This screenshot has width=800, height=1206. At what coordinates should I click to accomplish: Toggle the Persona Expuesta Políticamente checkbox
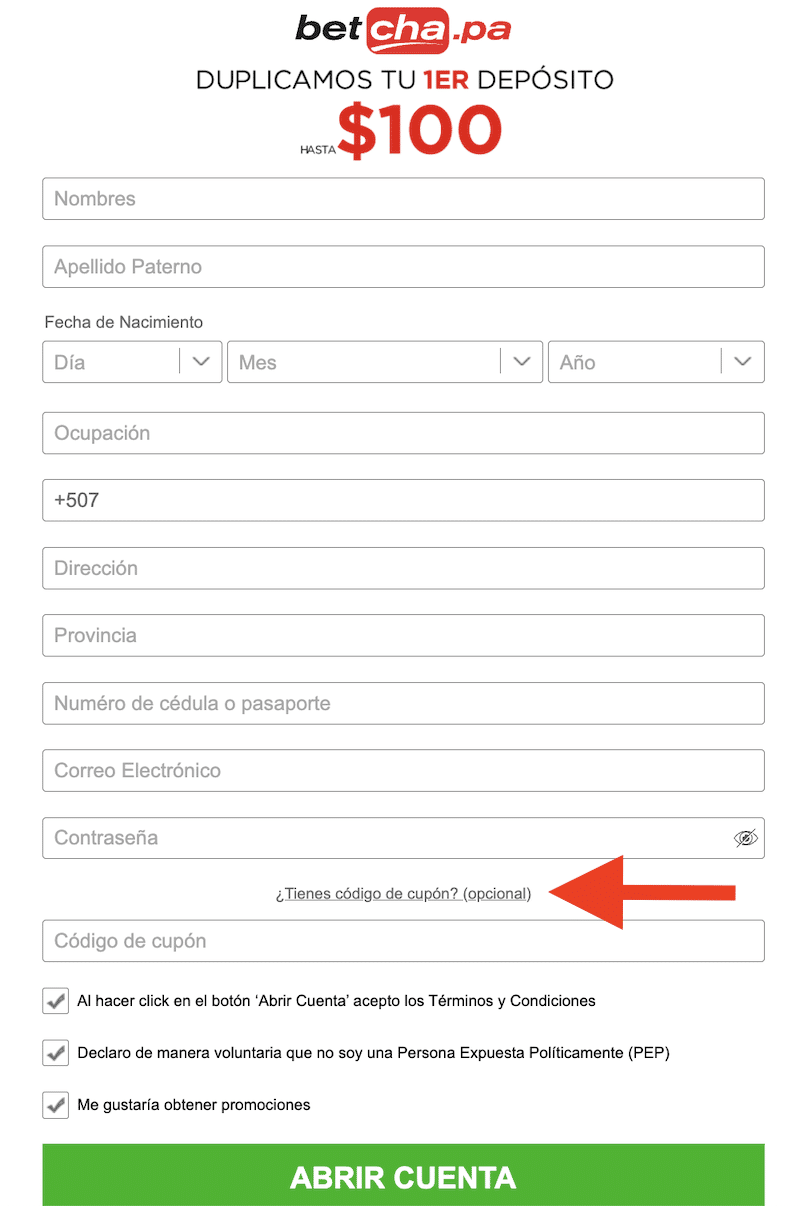(x=55, y=1053)
